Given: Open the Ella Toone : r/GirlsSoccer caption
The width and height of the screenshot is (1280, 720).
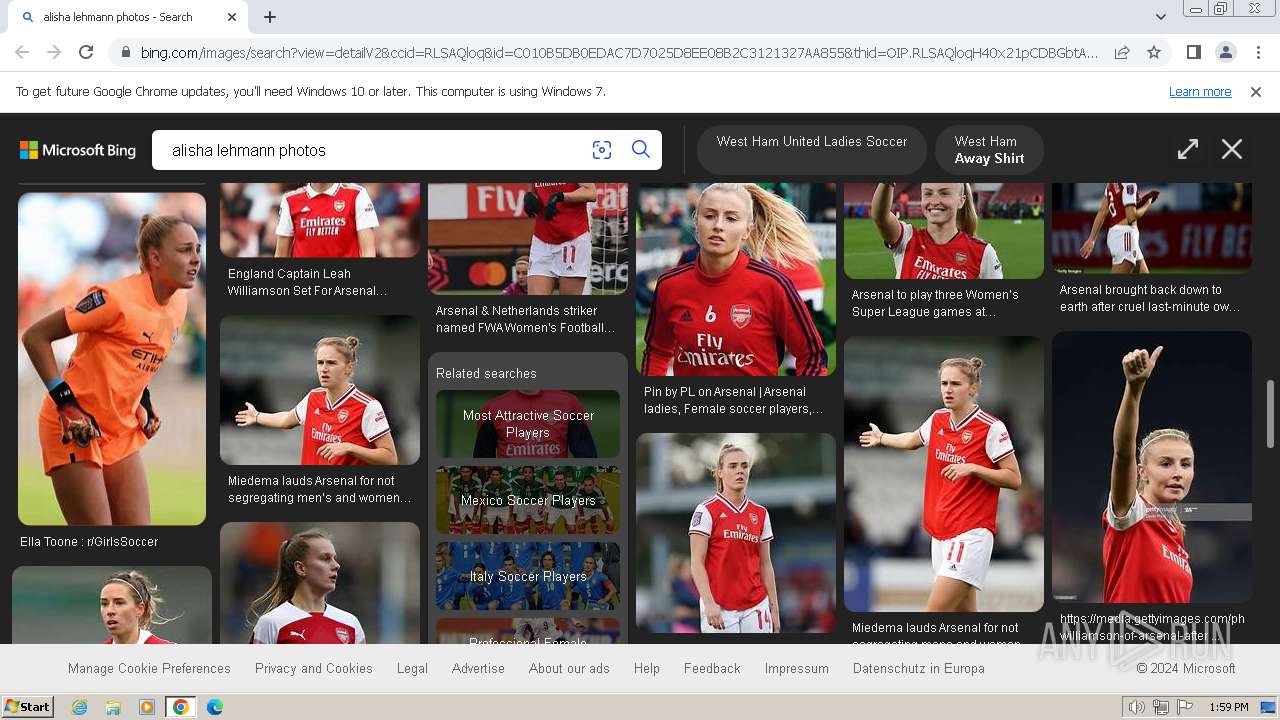Looking at the screenshot, I should pyautogui.click(x=89, y=542).
